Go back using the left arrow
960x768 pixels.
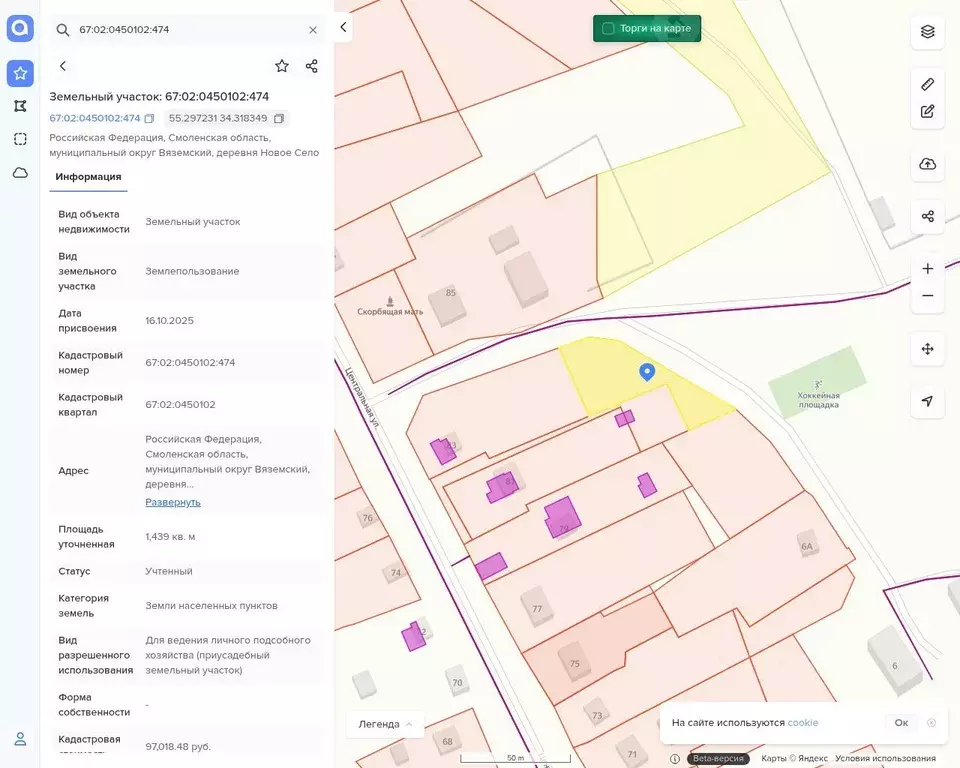(x=62, y=66)
